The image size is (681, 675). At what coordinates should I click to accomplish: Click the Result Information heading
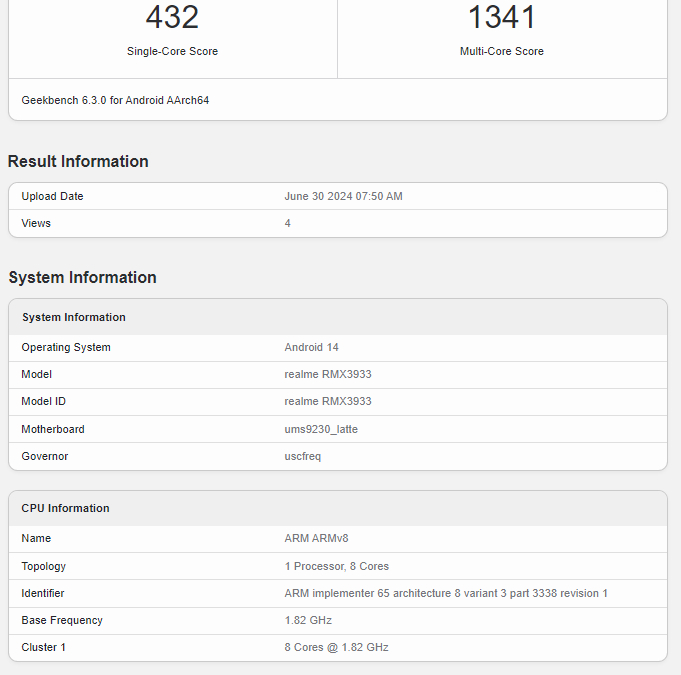coord(78,161)
